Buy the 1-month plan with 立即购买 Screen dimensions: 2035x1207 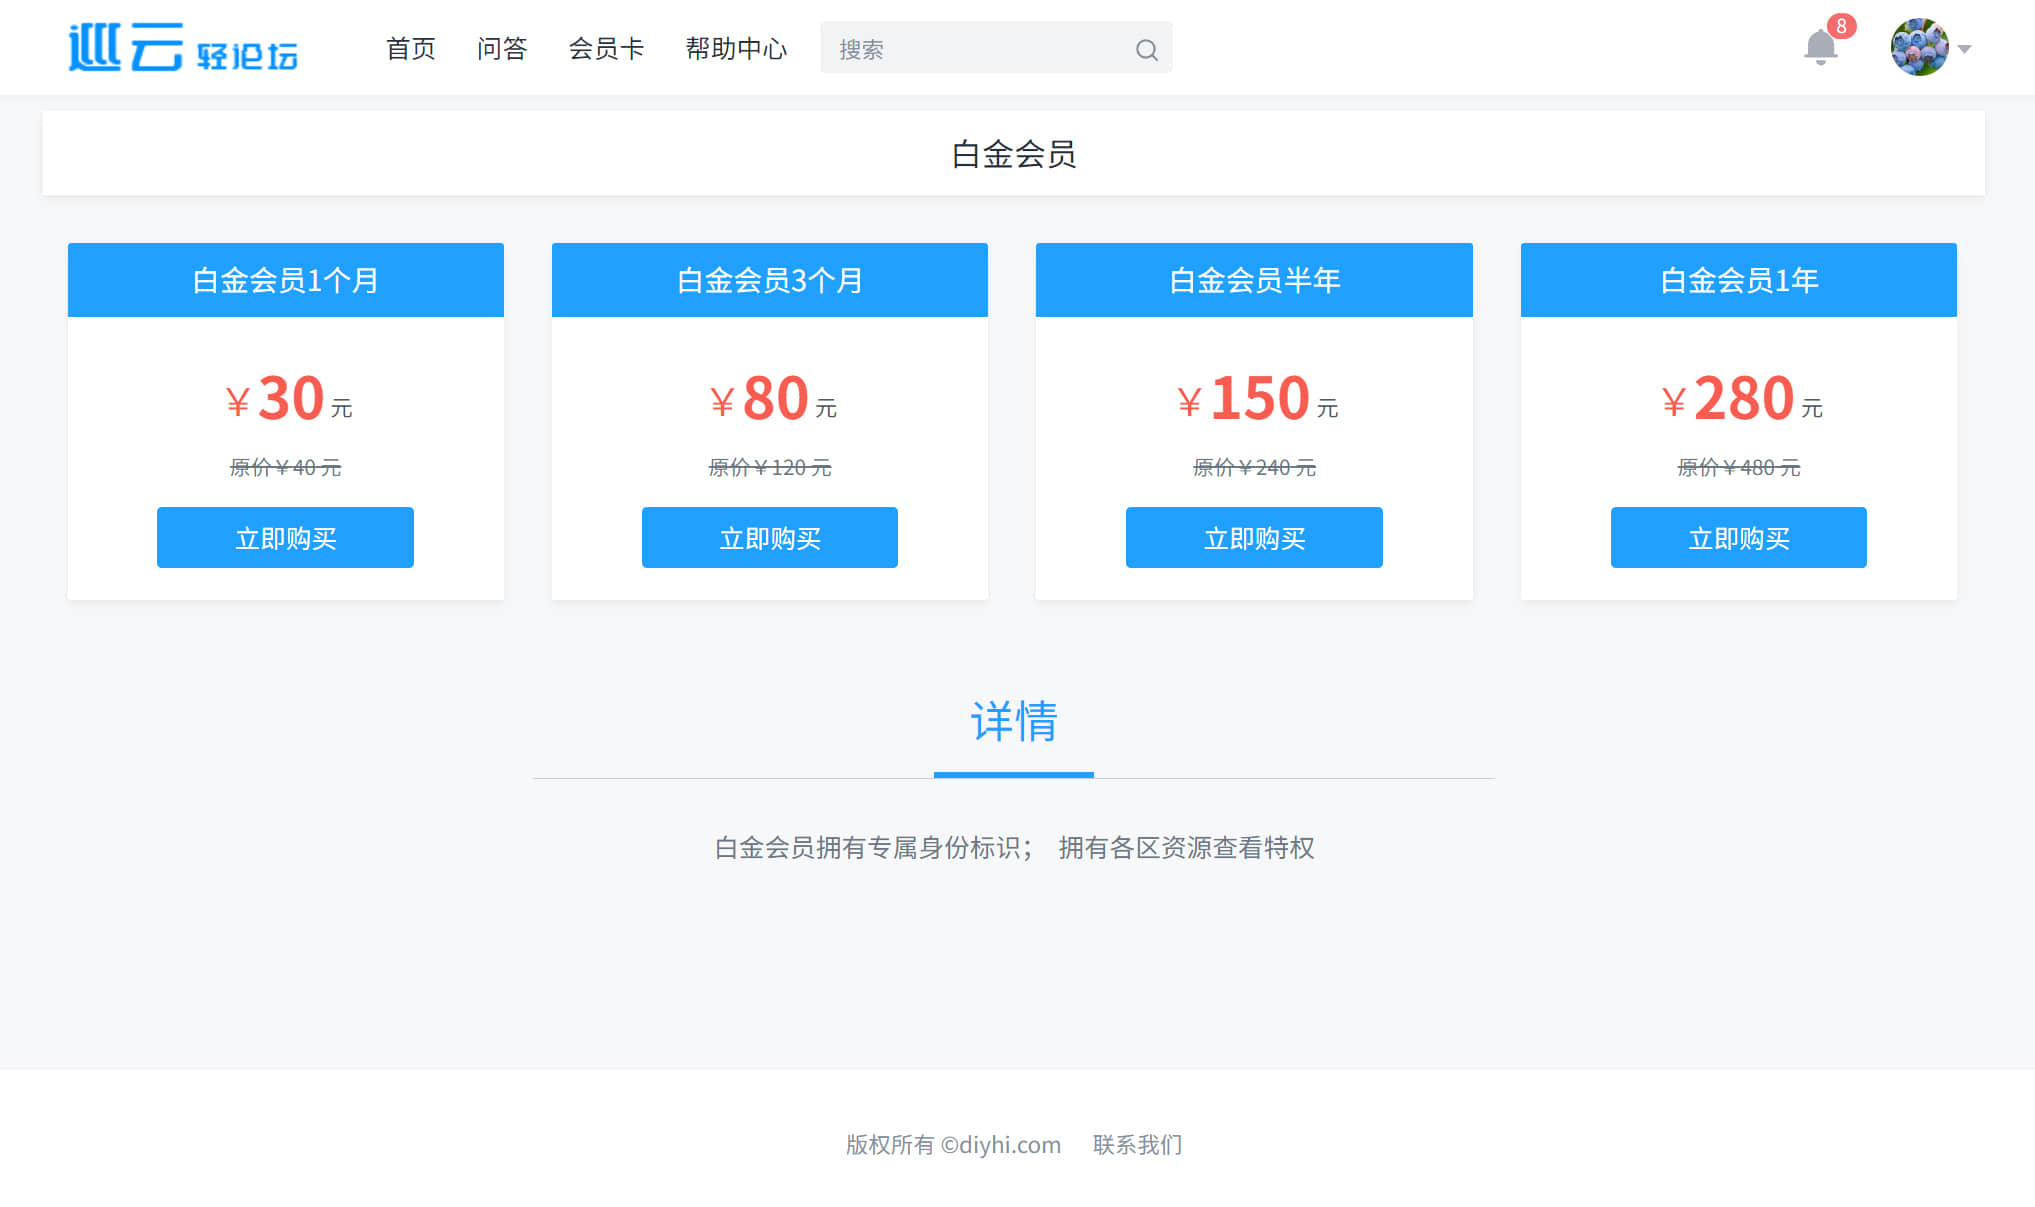pyautogui.click(x=285, y=538)
